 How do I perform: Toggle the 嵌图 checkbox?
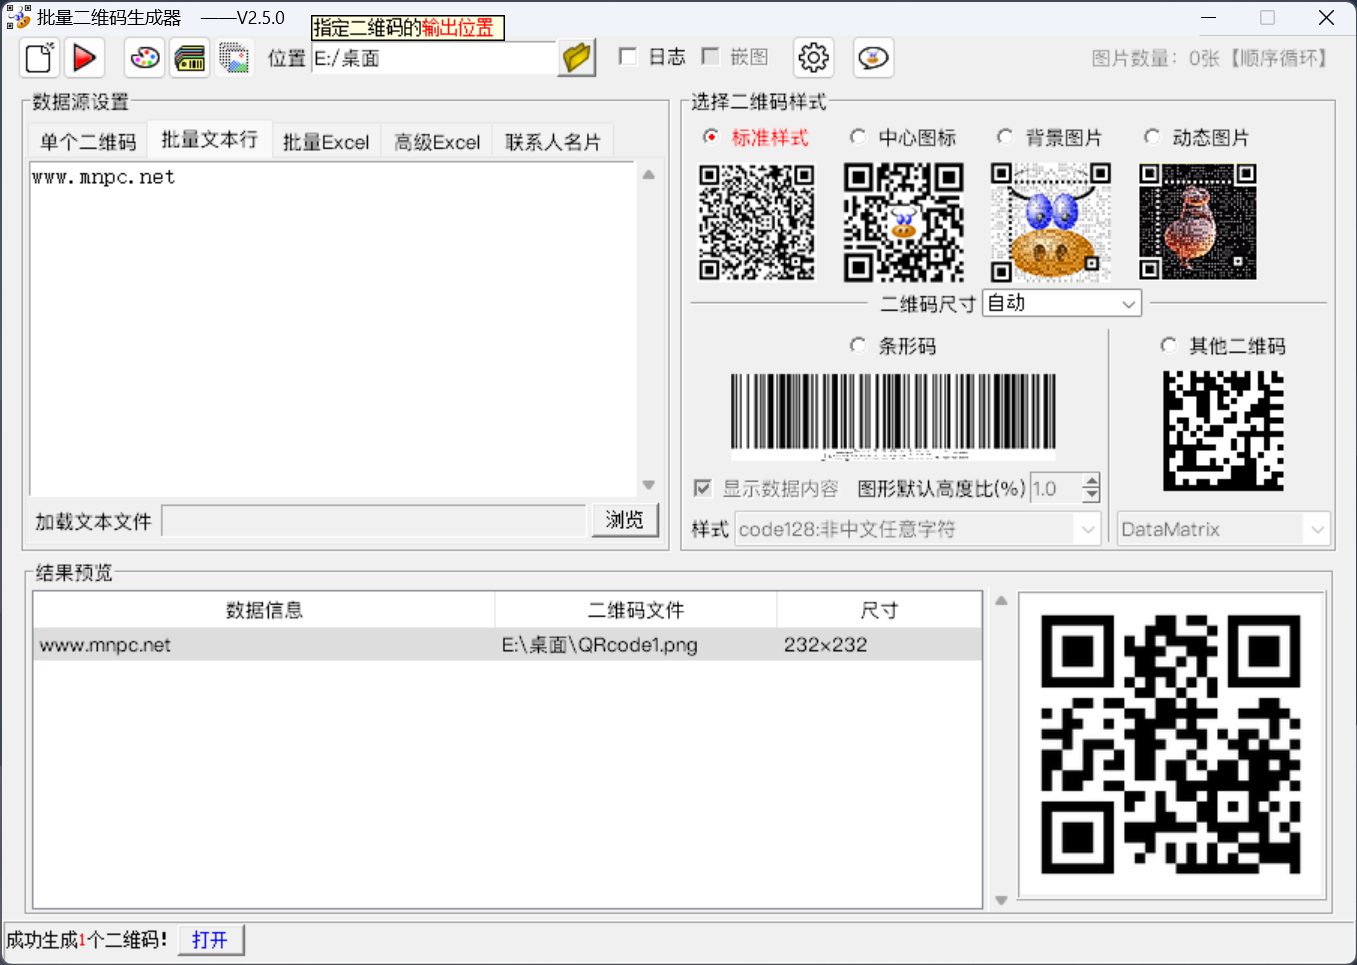point(710,57)
